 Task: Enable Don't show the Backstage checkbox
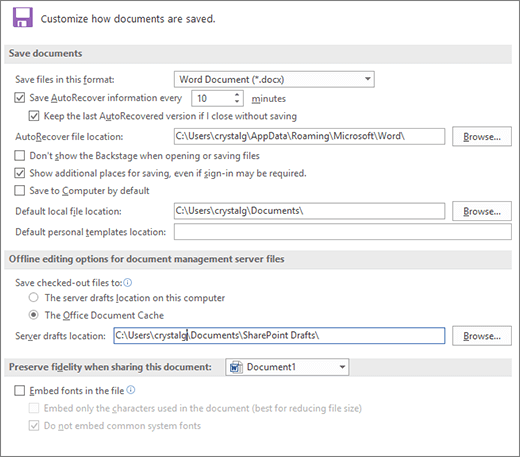19,155
